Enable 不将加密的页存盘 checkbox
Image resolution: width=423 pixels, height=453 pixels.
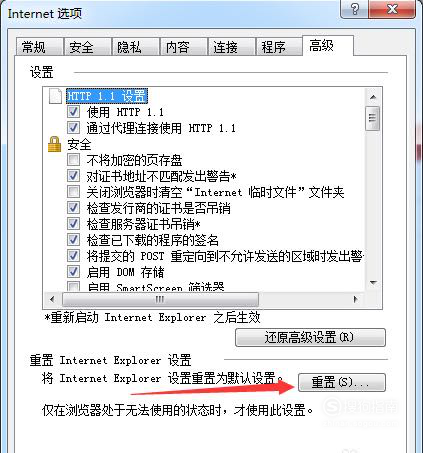pyautogui.click(x=73, y=160)
